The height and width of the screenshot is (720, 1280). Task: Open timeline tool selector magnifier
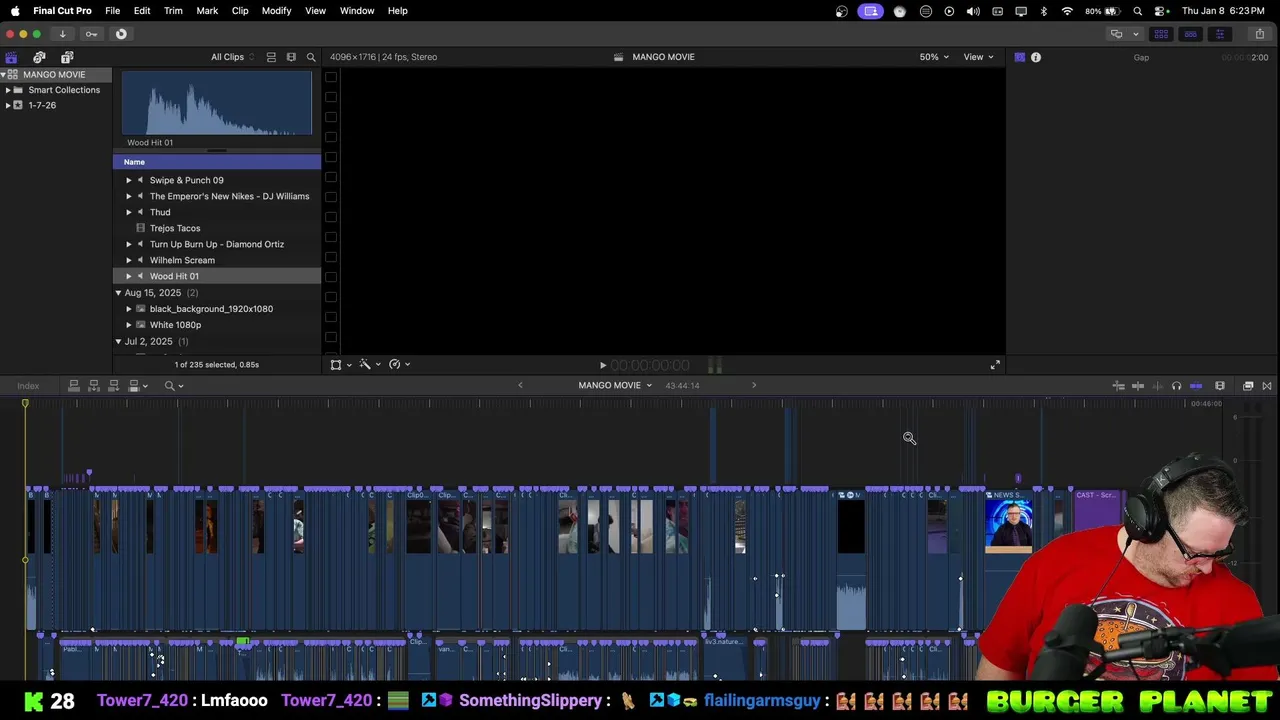coord(173,386)
